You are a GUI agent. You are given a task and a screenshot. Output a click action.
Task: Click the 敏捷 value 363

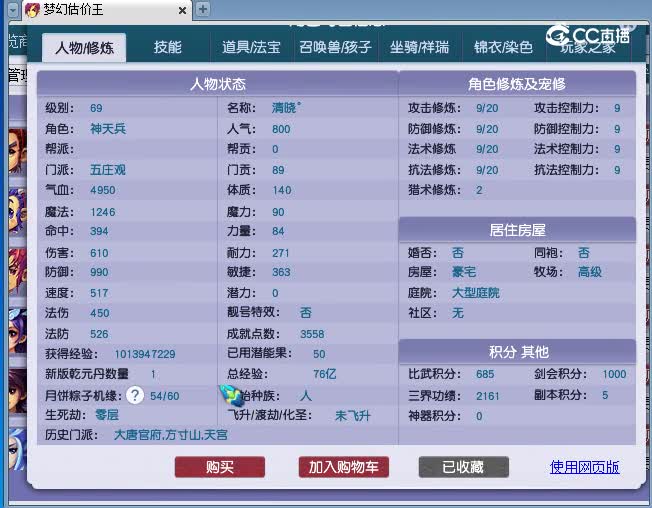click(281, 272)
